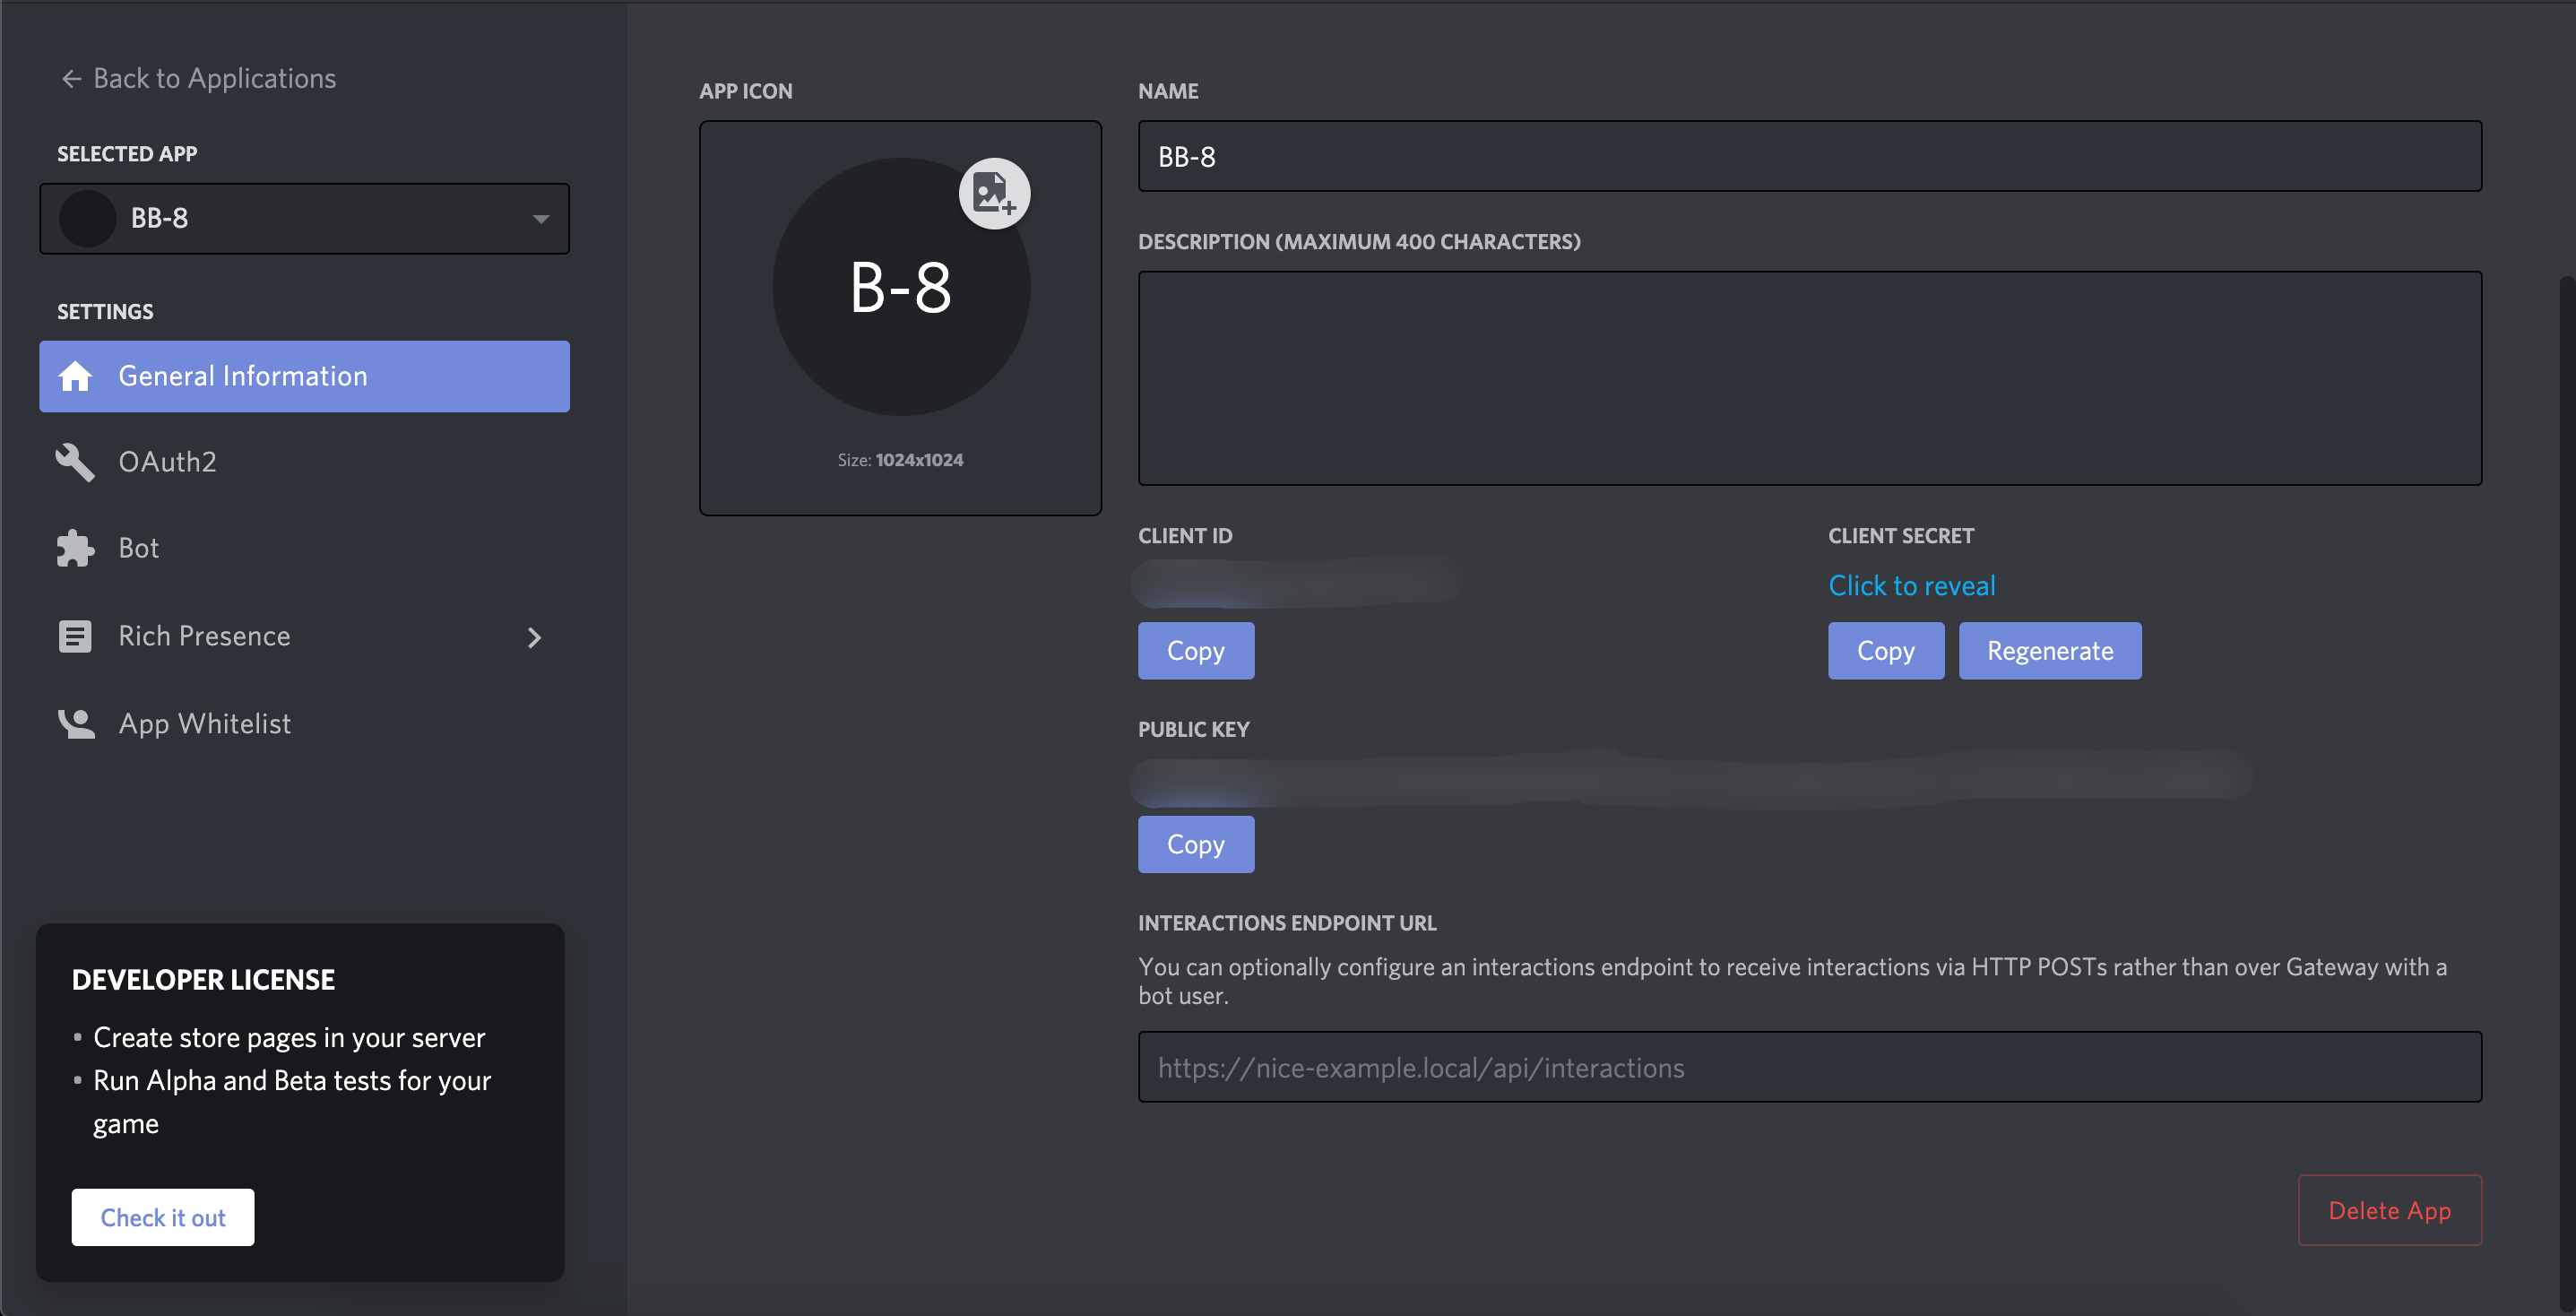Focus the Interactions Endpoint URL field
Image resolution: width=2576 pixels, height=1316 pixels.
click(x=1810, y=1067)
